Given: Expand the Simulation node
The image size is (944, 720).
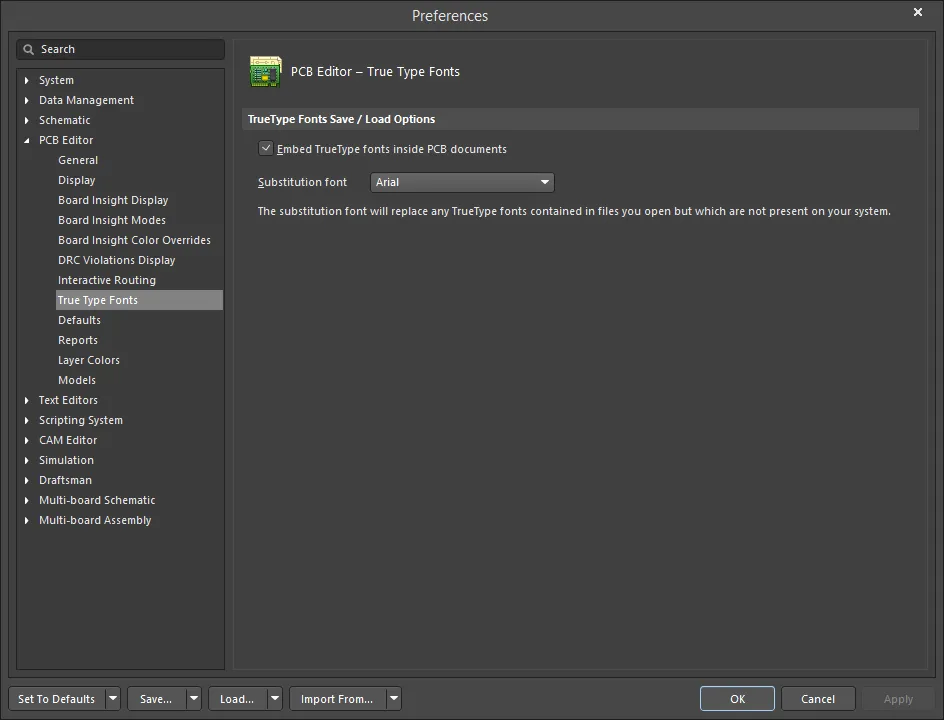Looking at the screenshot, I should [26, 460].
